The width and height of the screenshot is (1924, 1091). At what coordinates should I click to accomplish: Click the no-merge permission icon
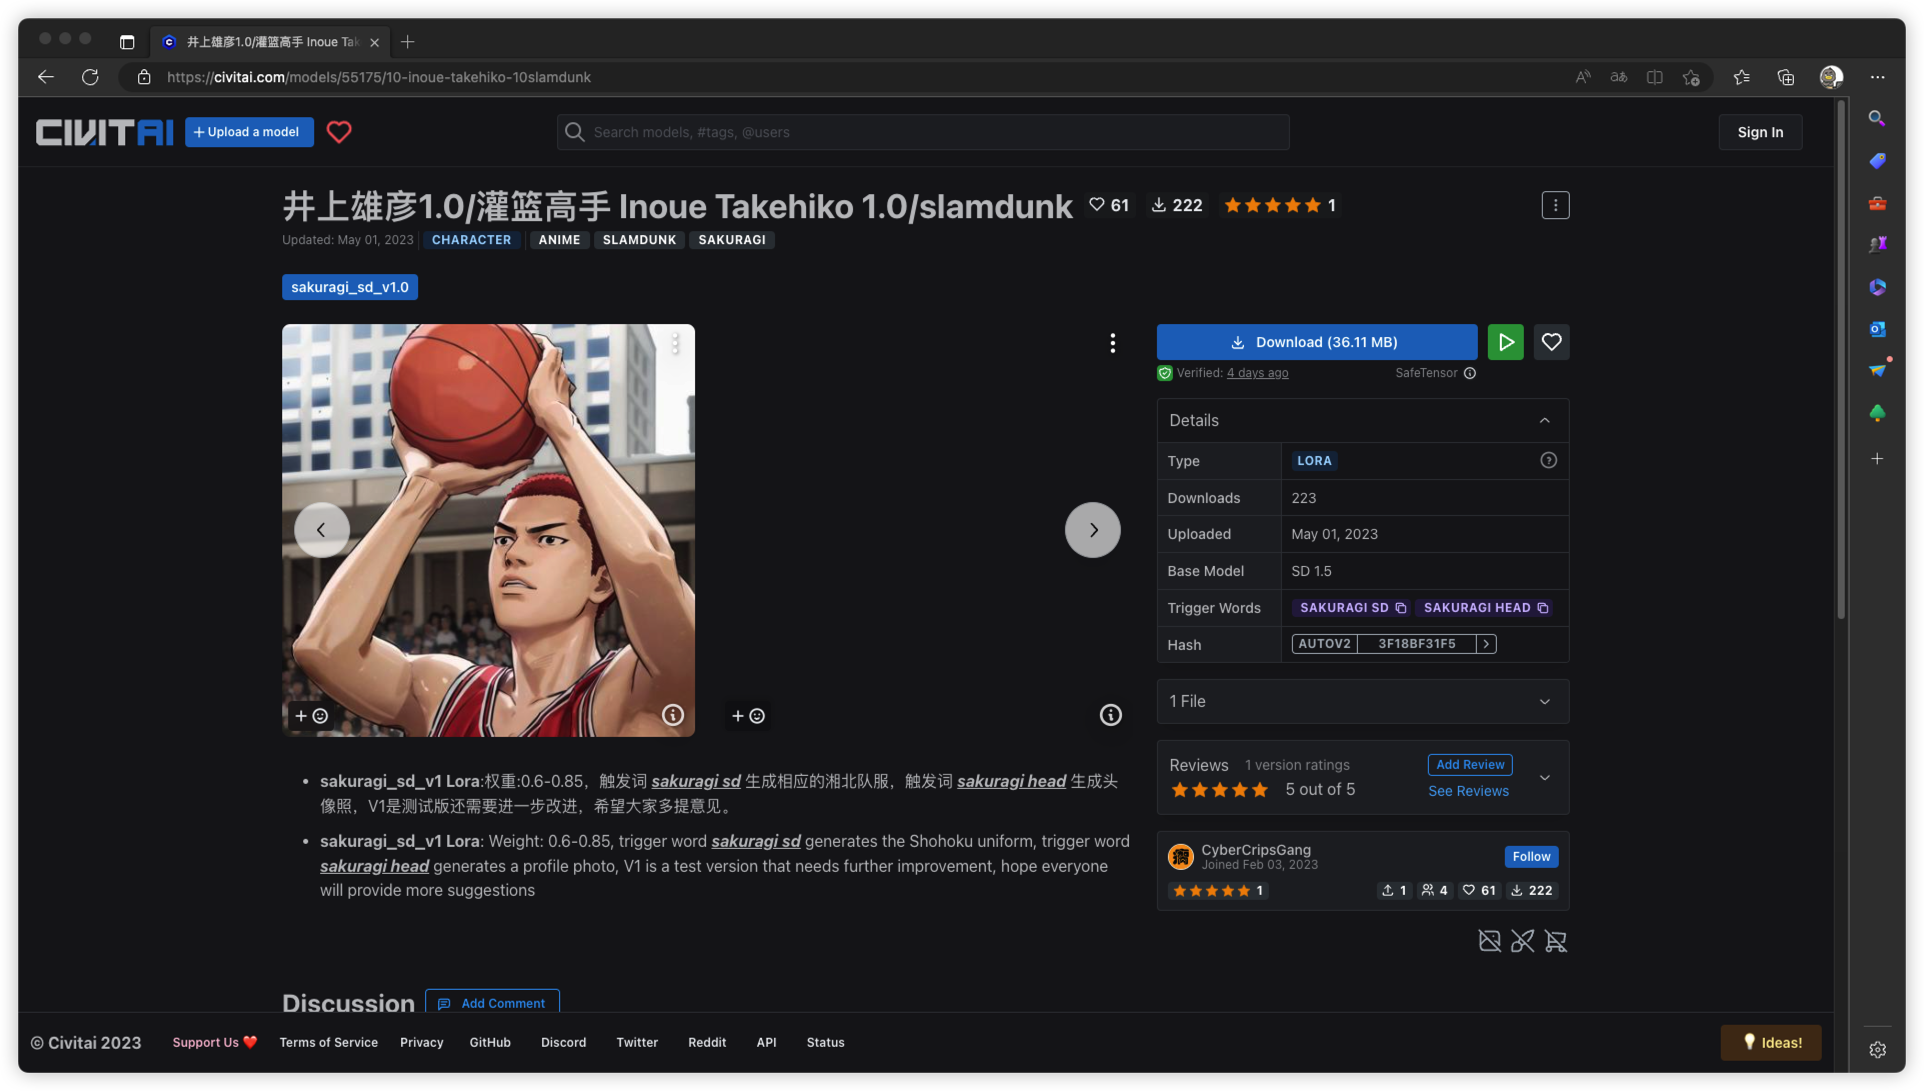pyautogui.click(x=1522, y=941)
